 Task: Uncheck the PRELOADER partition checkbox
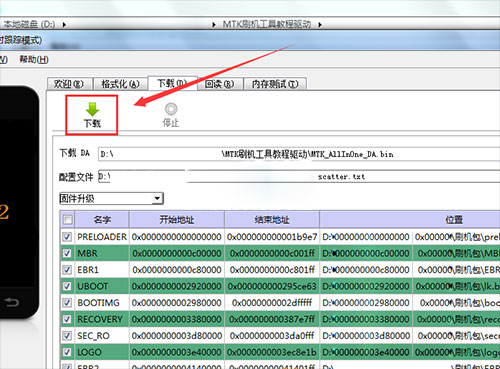pyautogui.click(x=67, y=237)
